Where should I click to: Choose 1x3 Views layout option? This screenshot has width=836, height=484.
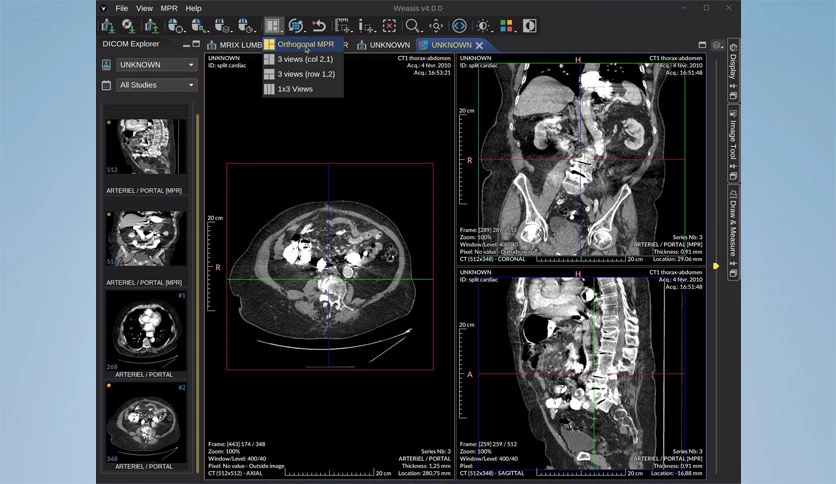coord(302,89)
